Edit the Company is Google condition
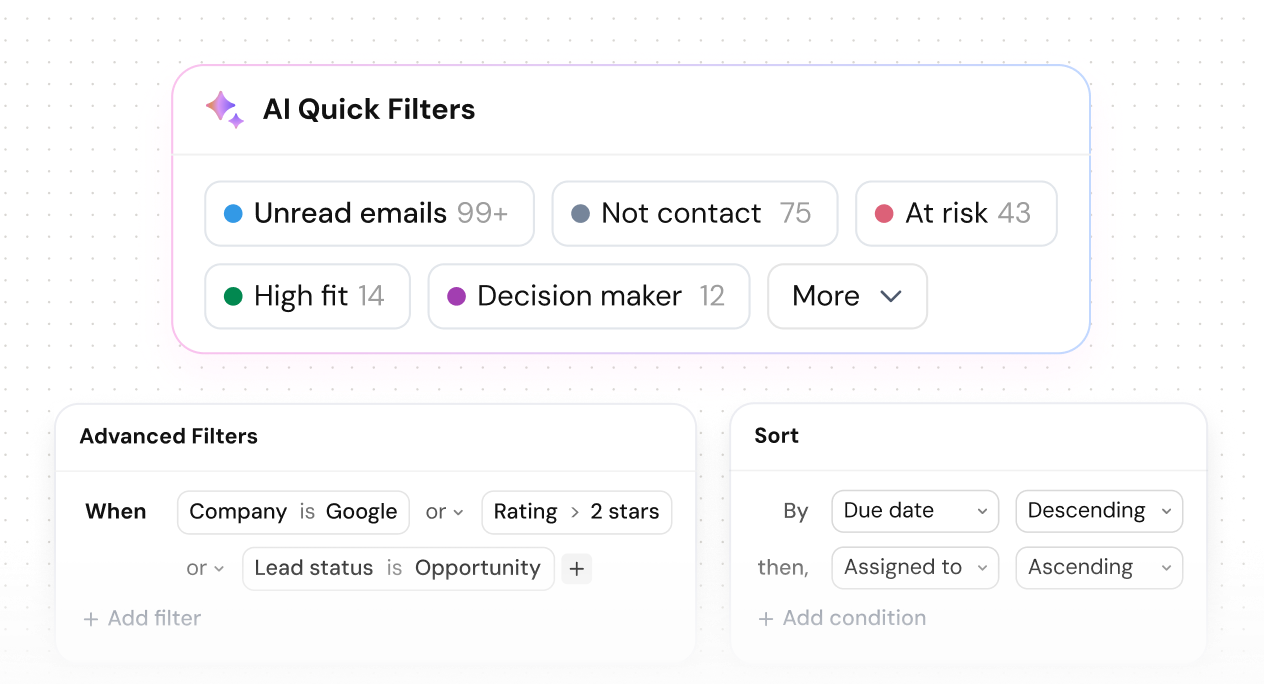This screenshot has width=1264, height=684. [x=293, y=512]
